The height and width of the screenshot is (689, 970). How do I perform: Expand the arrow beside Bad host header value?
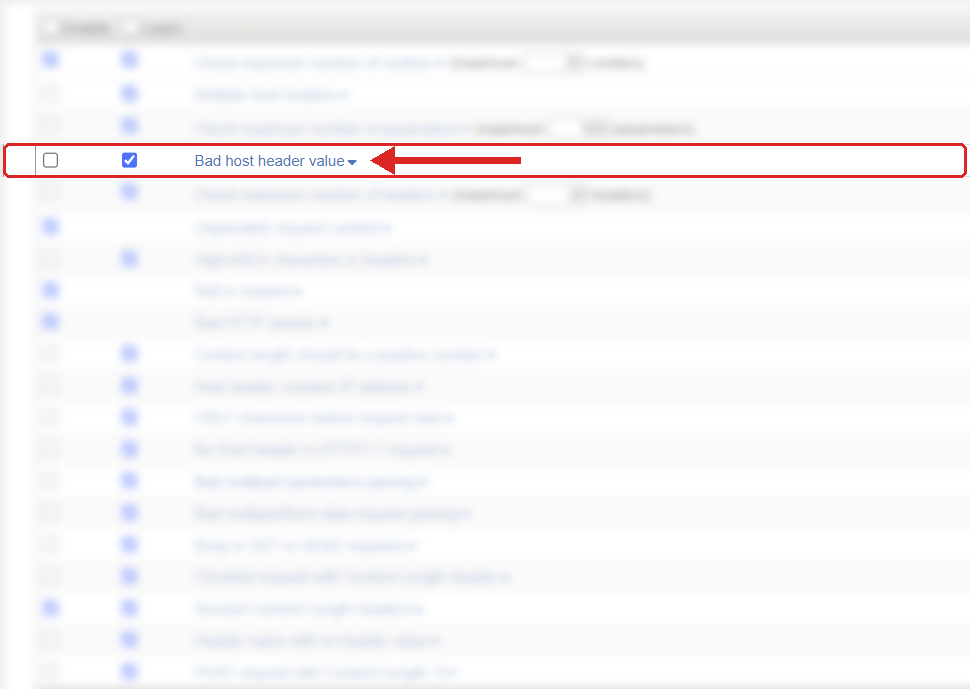pos(352,162)
